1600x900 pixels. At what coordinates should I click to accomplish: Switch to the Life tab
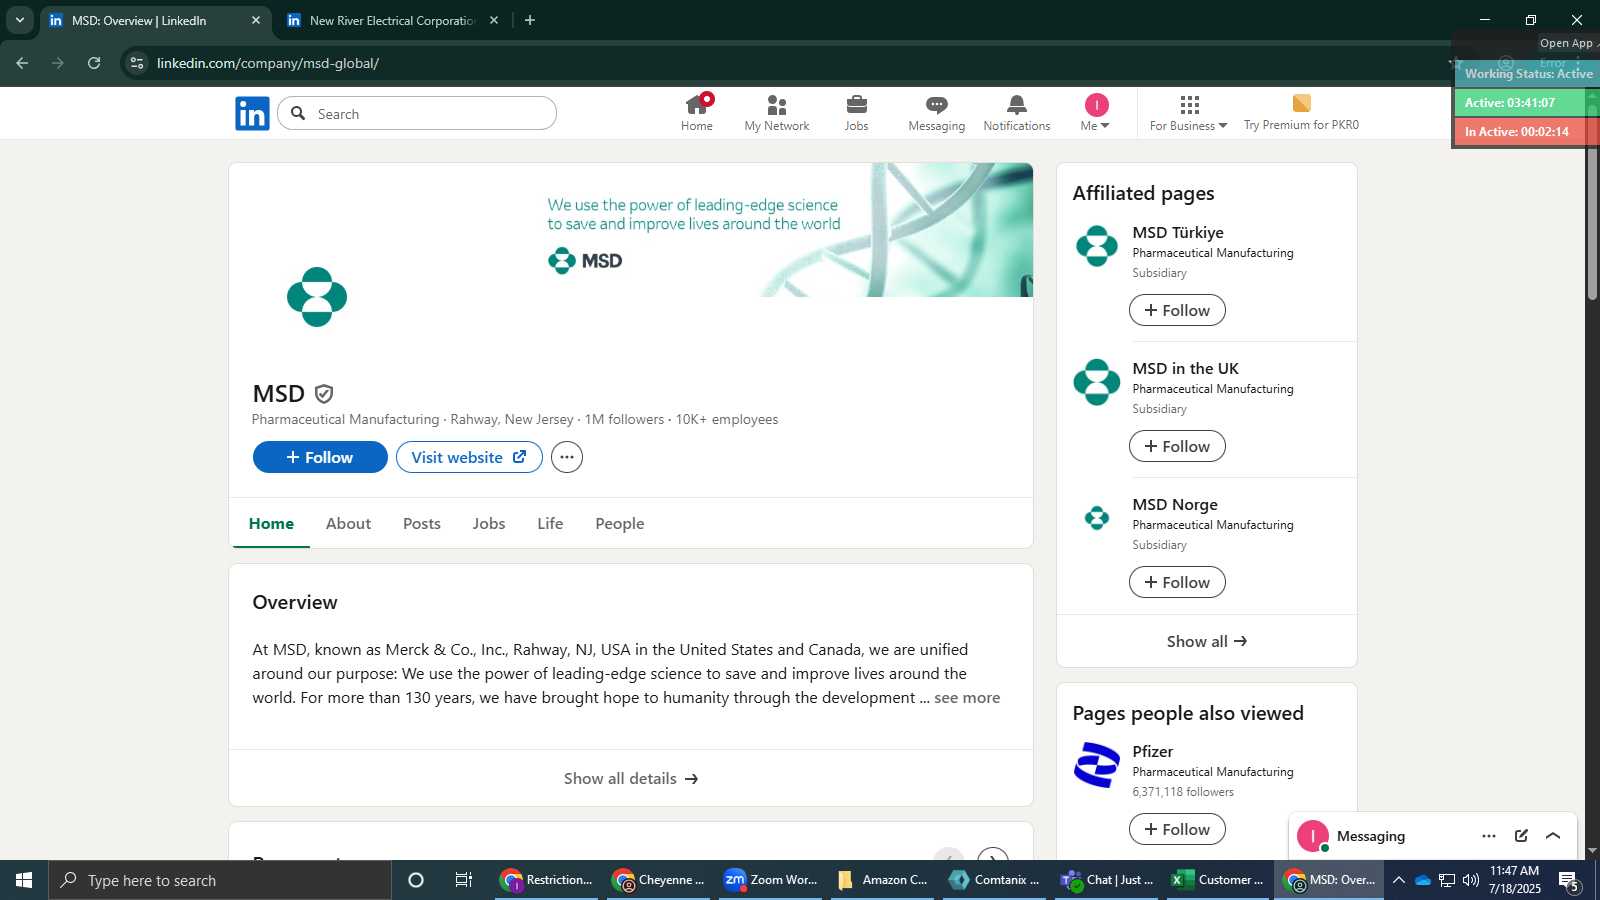(x=550, y=523)
